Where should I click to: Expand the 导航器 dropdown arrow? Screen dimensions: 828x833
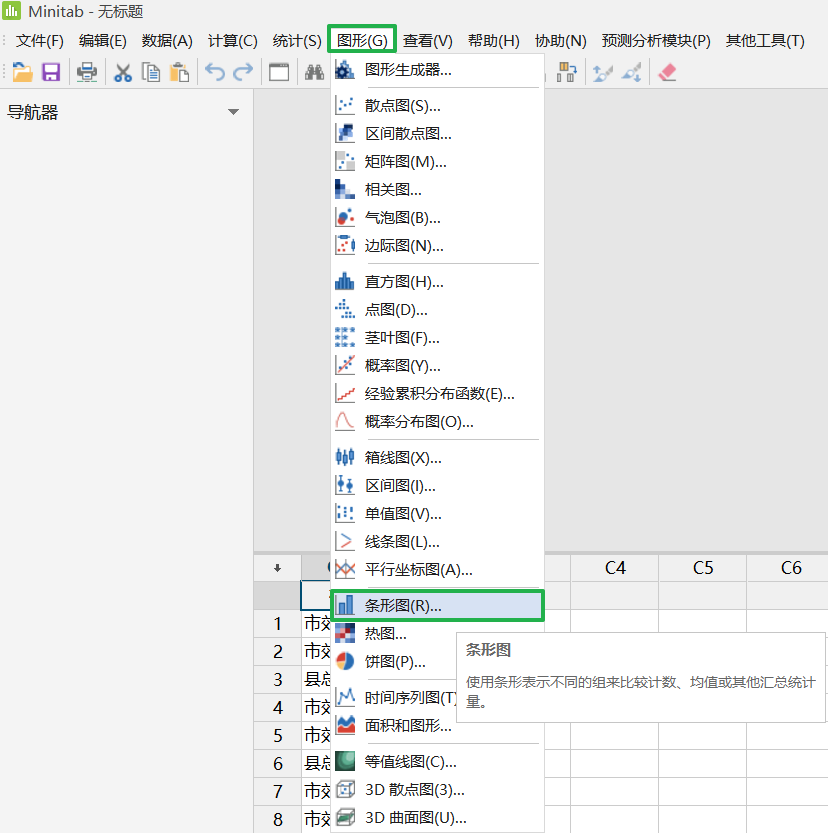tap(234, 112)
